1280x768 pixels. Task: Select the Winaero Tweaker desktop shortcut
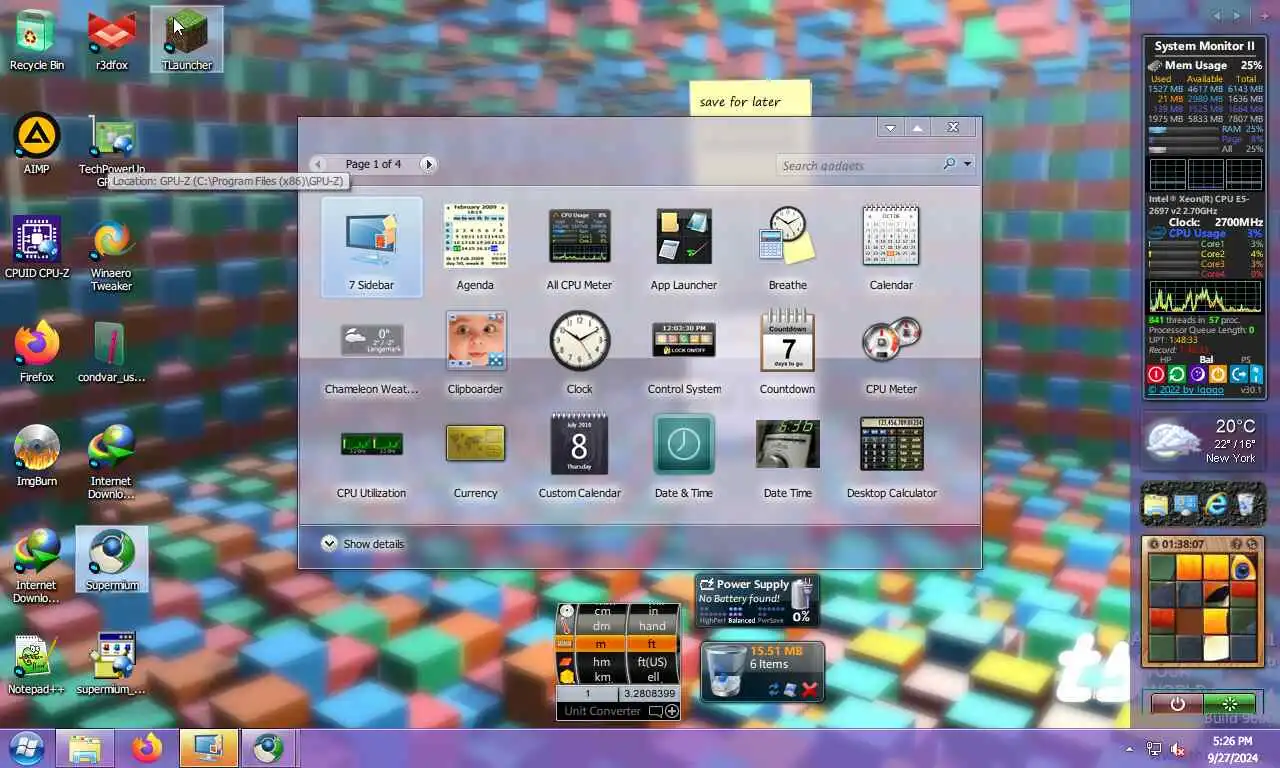click(x=112, y=255)
